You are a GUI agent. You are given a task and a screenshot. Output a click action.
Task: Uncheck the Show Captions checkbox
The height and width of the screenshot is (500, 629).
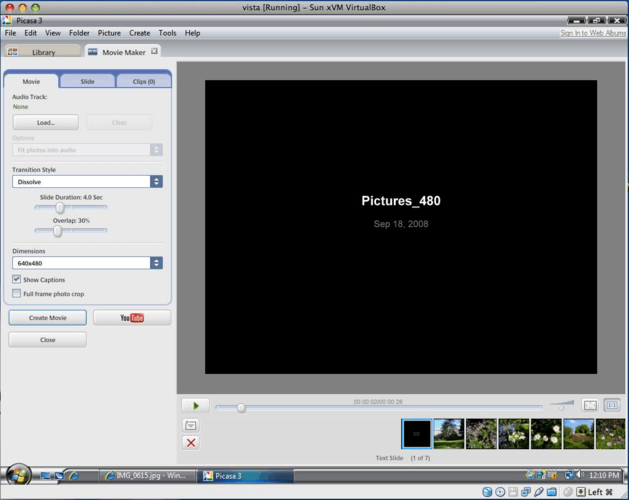17,280
